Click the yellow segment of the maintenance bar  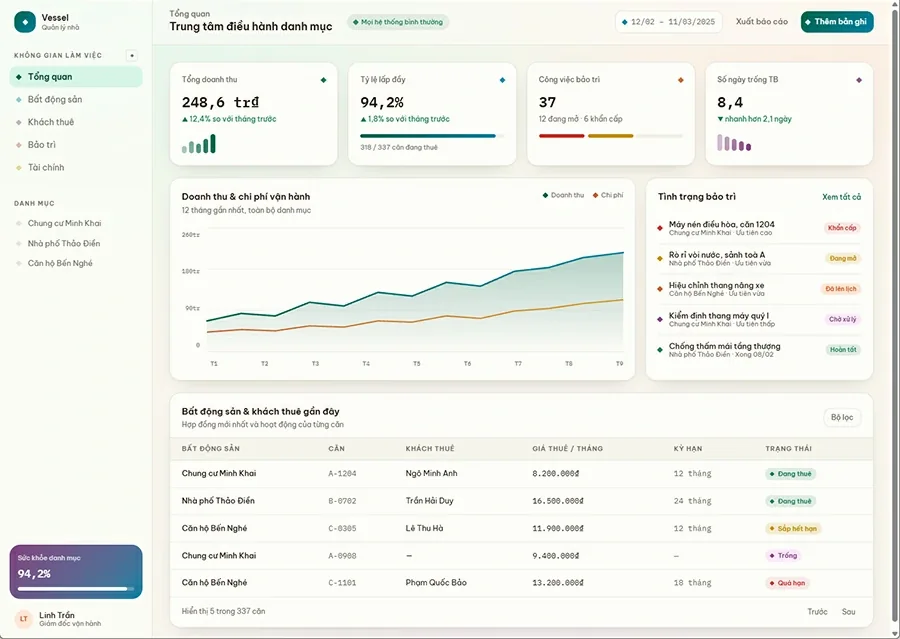click(x=611, y=136)
